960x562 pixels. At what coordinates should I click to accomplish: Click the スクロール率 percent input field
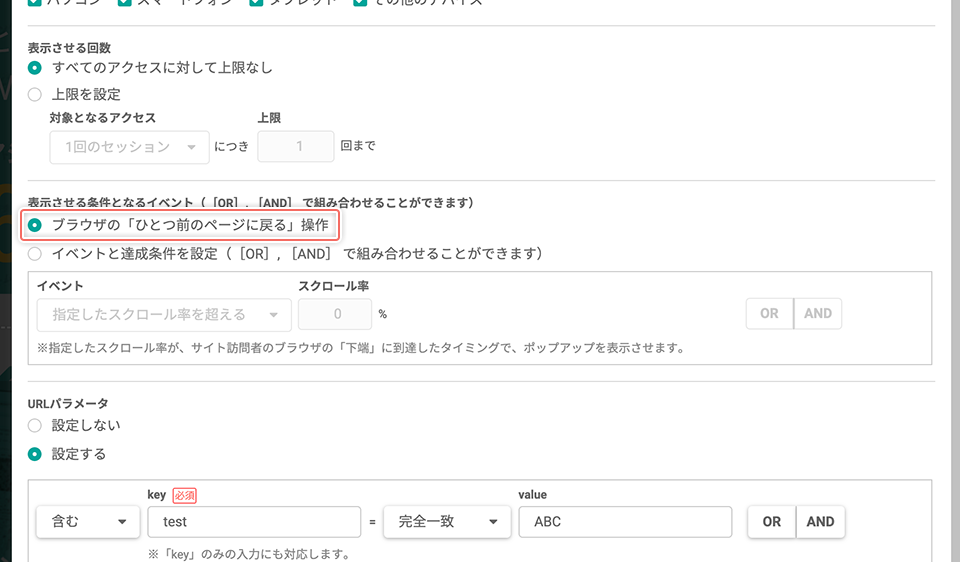pyautogui.click(x=335, y=314)
